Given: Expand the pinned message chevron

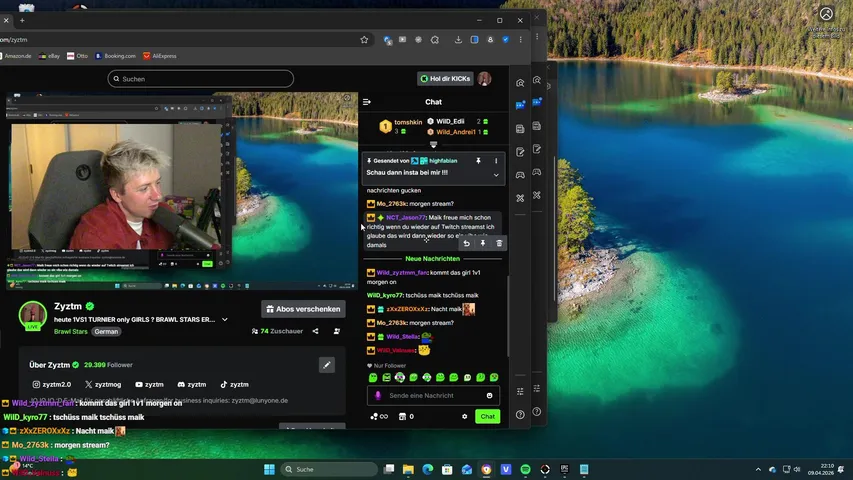Looking at the screenshot, I should pyautogui.click(x=496, y=175).
